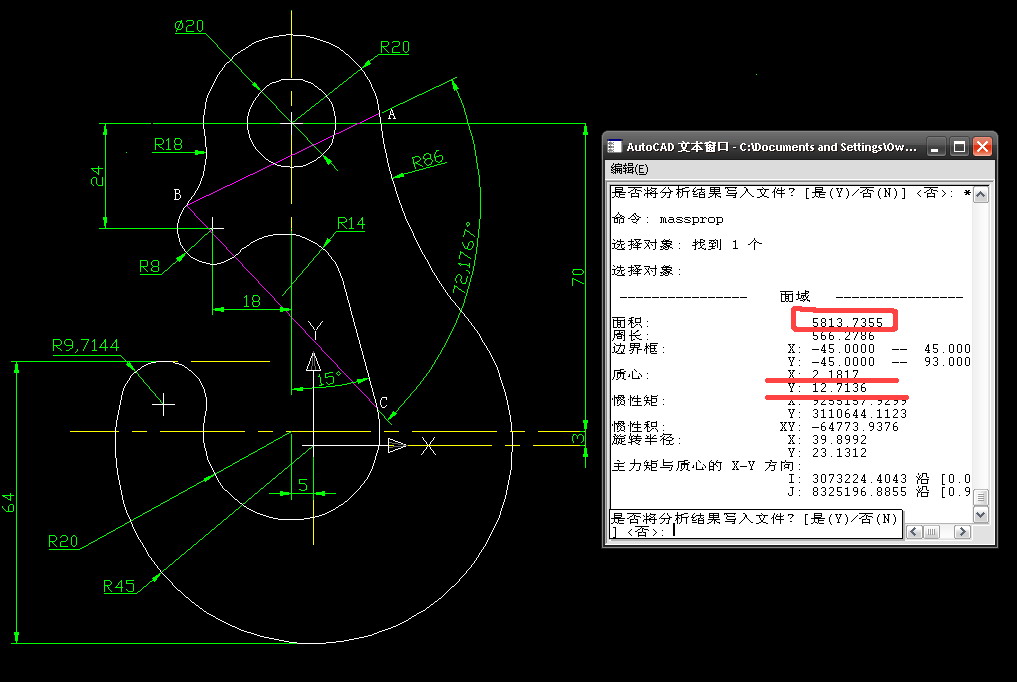Select the upper R20 dimension label
Image resolution: width=1017 pixels, height=682 pixels.
click(x=395, y=47)
